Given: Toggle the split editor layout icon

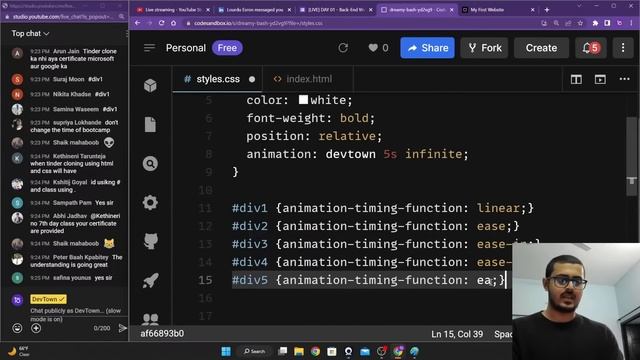Looking at the screenshot, I should pyautogui.click(x=576, y=79).
